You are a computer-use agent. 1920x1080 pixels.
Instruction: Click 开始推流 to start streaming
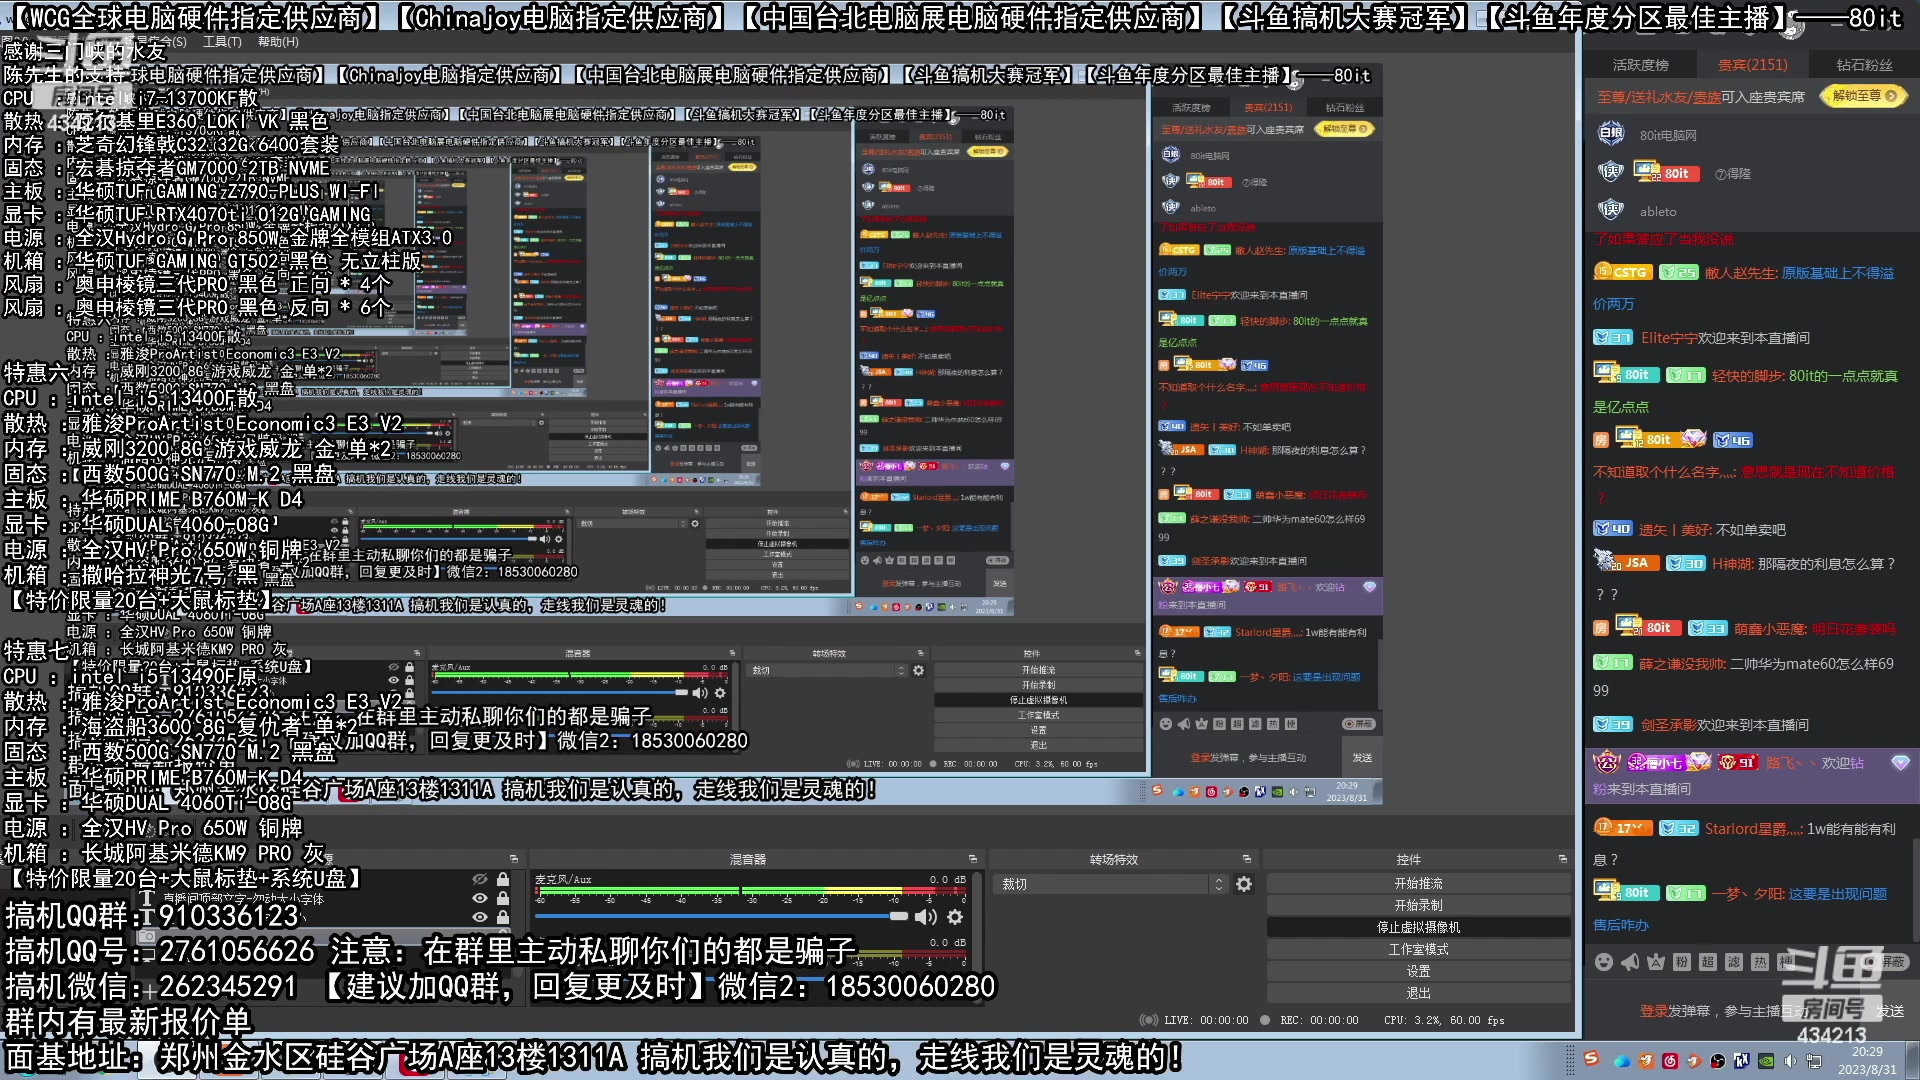point(1418,883)
